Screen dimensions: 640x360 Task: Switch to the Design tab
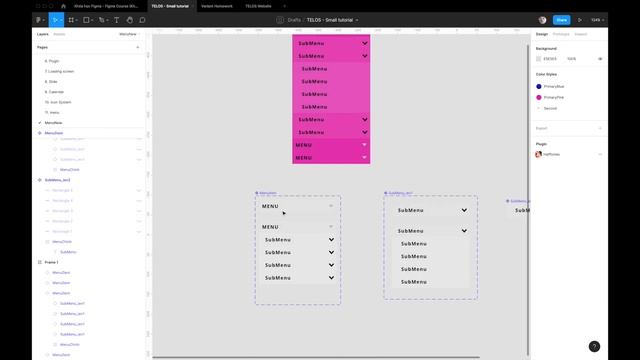coord(542,34)
